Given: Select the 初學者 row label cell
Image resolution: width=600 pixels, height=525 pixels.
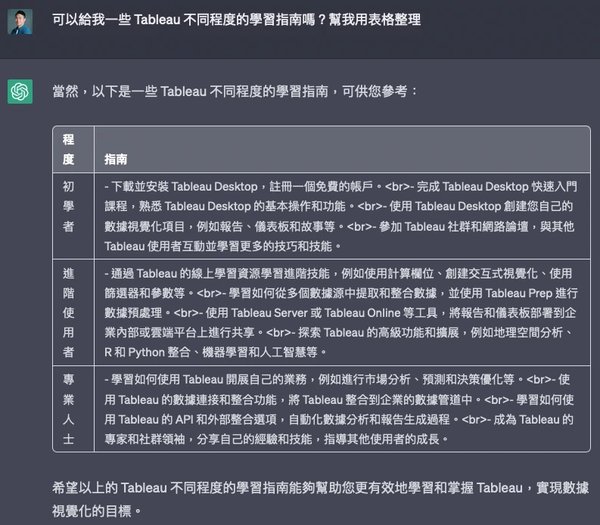Looking at the screenshot, I should 73,216.
